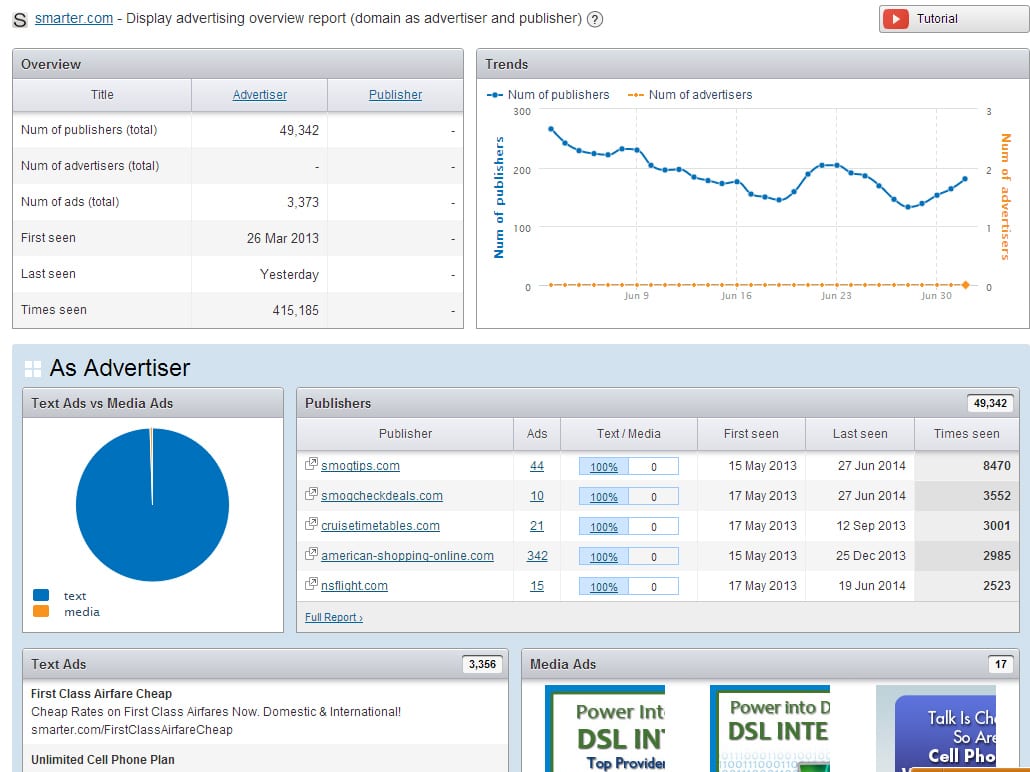Click the 415,185 Times seen value

click(x=296, y=310)
